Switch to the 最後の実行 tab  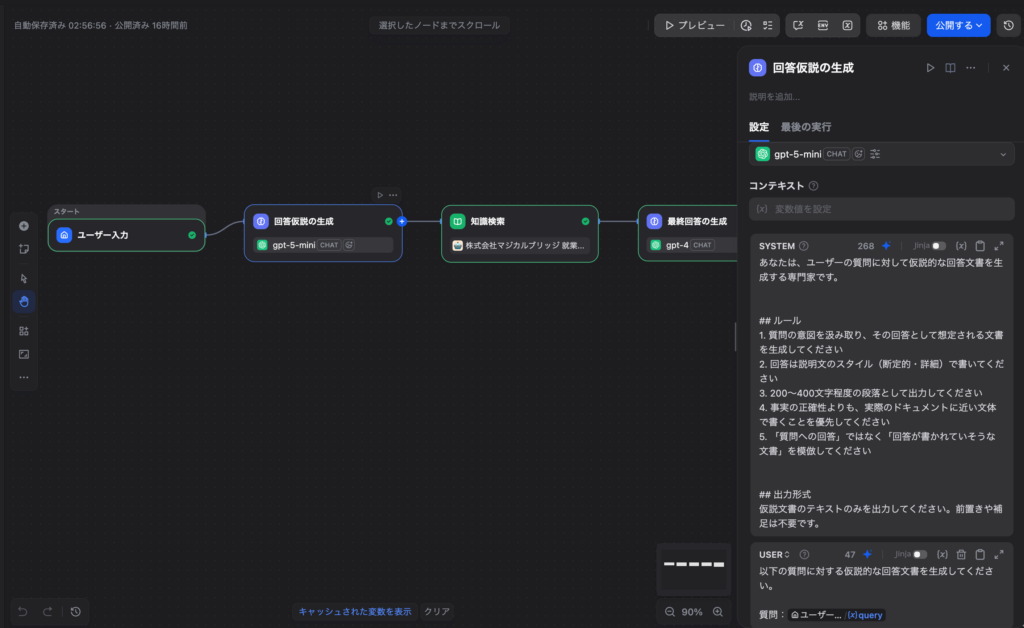(806, 127)
